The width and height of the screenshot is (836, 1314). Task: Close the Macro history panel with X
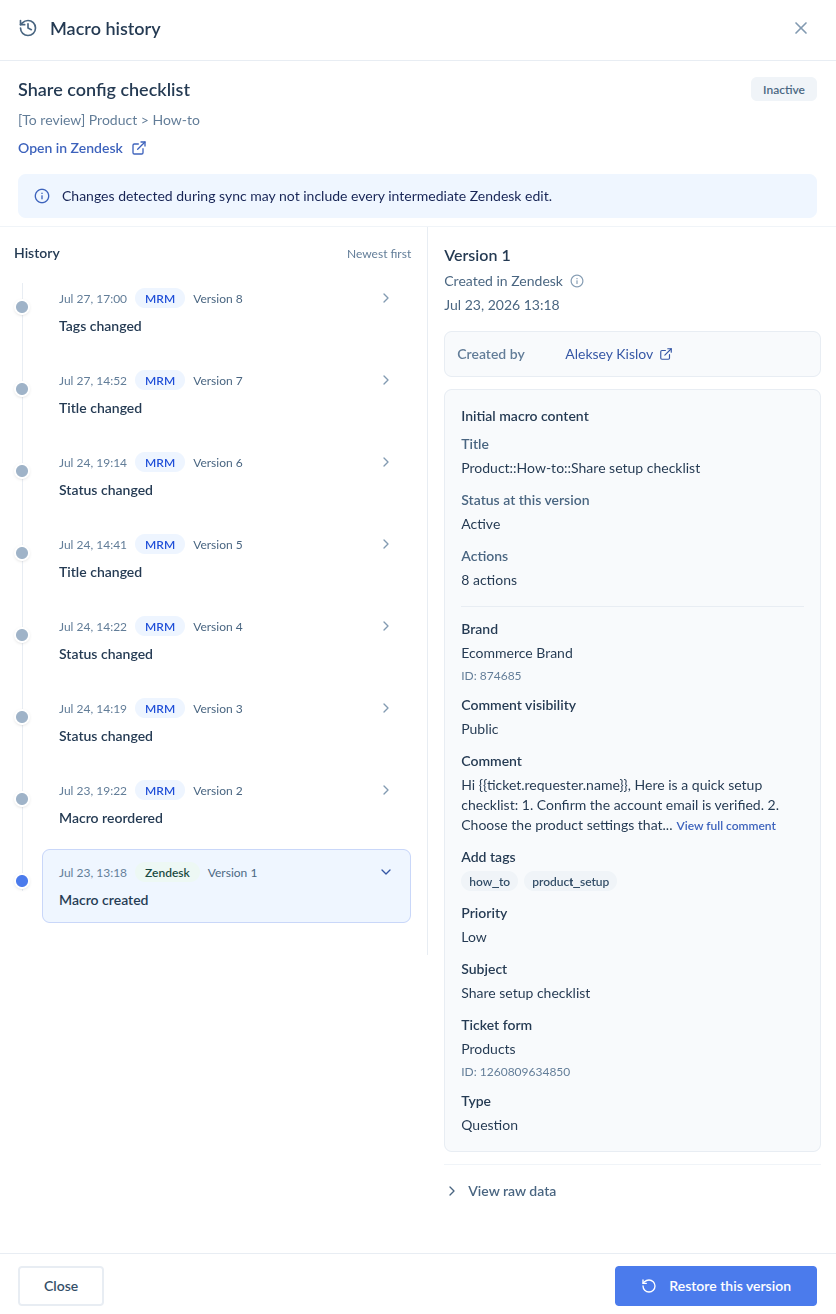pos(801,28)
